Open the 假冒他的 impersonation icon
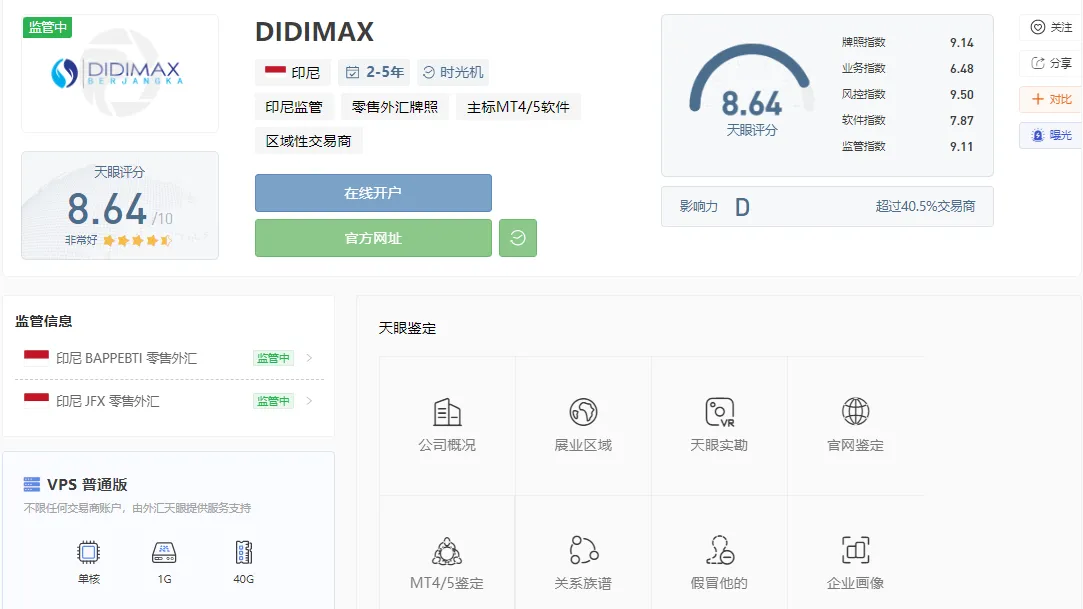 pos(719,550)
